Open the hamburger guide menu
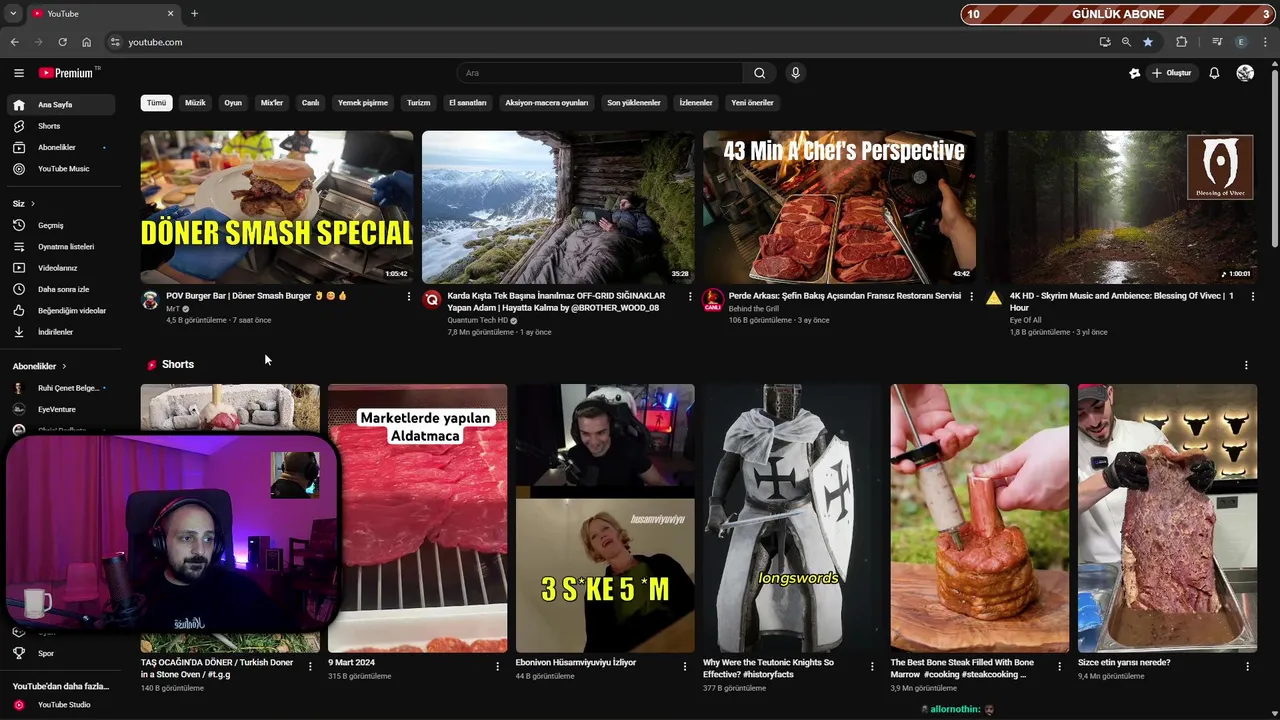 [18, 73]
